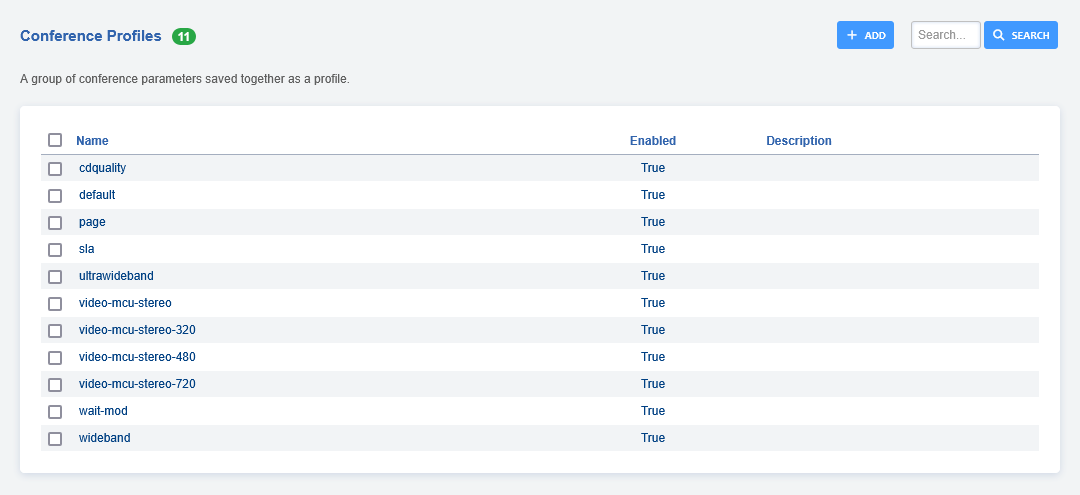The height and width of the screenshot is (495, 1080).
Task: Click the green 11 count badge
Action: pyautogui.click(x=184, y=37)
